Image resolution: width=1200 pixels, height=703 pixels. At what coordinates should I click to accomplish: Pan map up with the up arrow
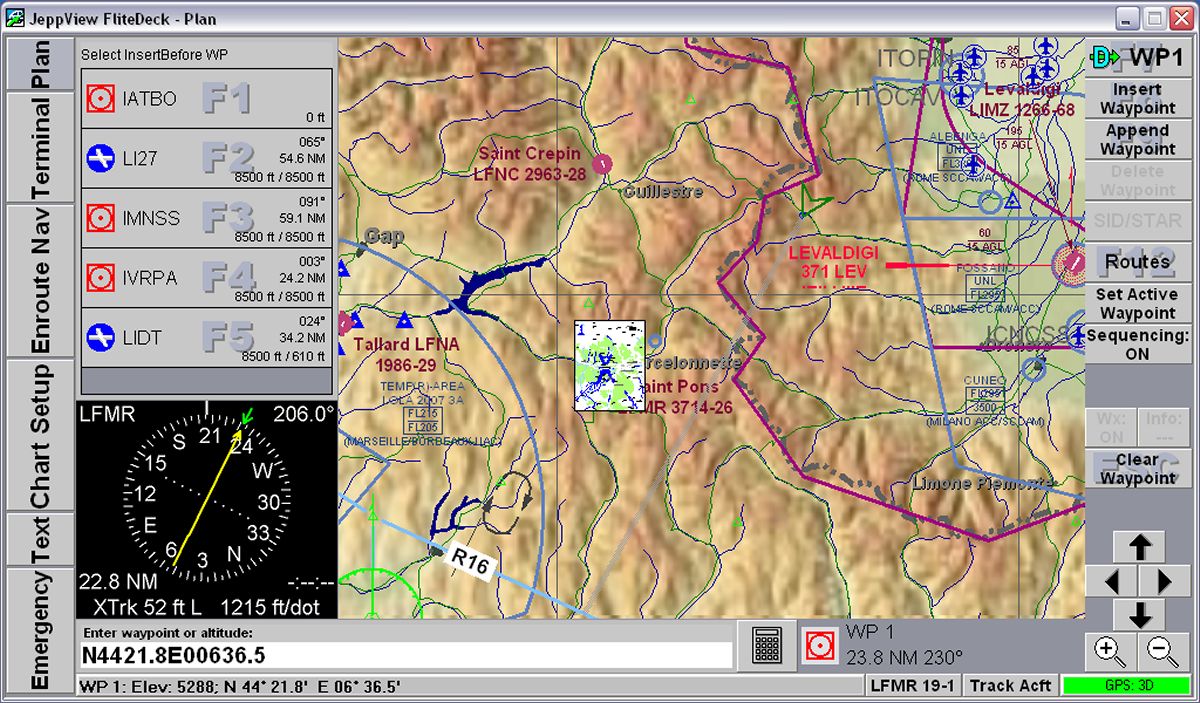tap(1139, 546)
